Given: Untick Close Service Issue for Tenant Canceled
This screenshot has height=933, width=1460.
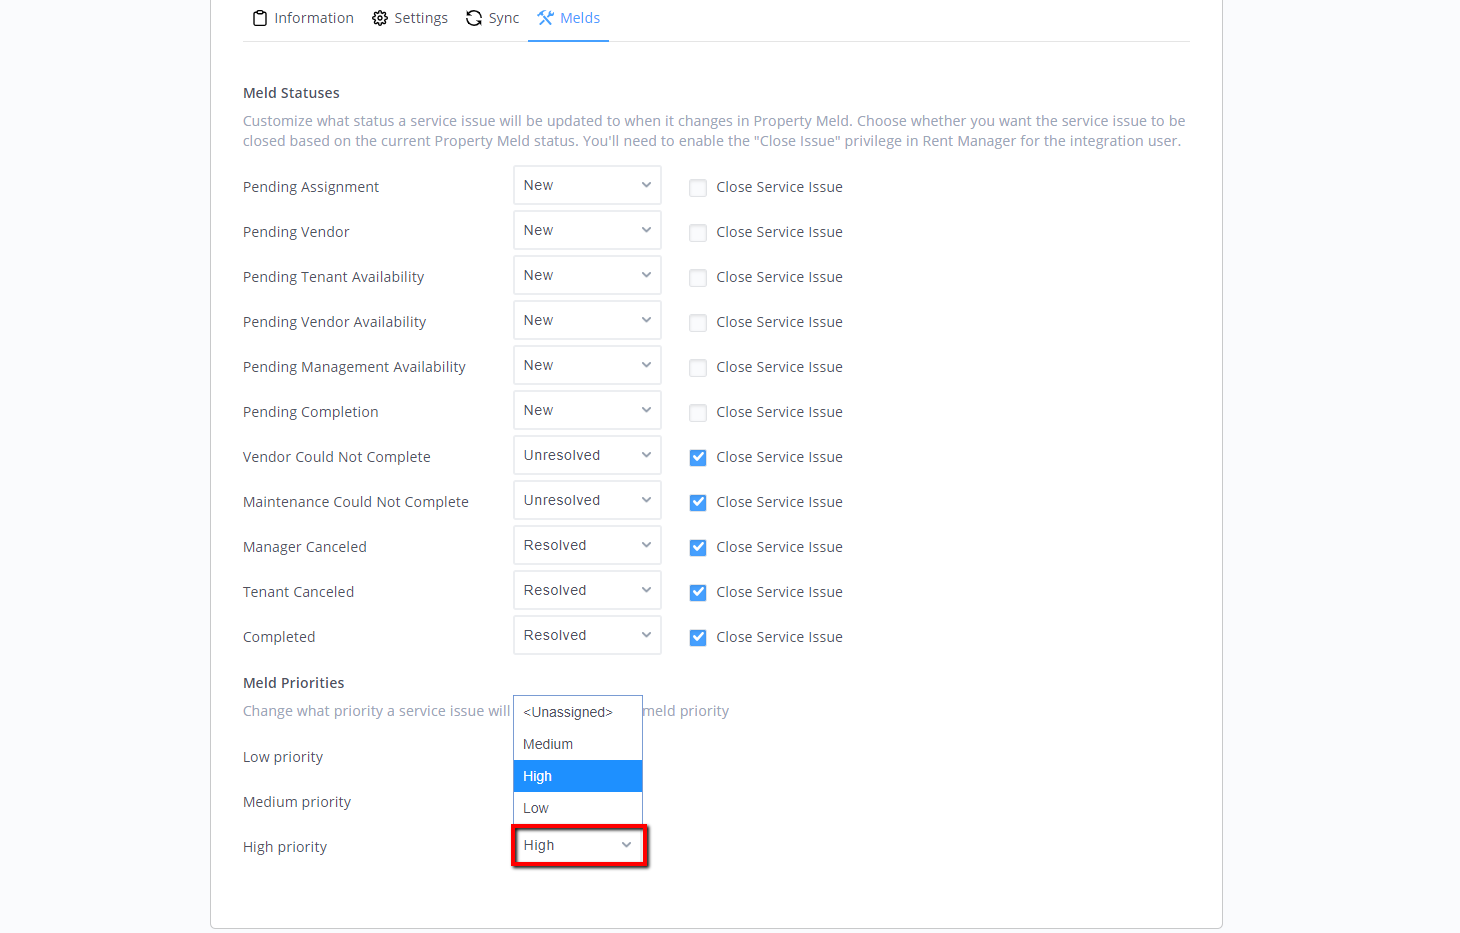Looking at the screenshot, I should coord(698,593).
